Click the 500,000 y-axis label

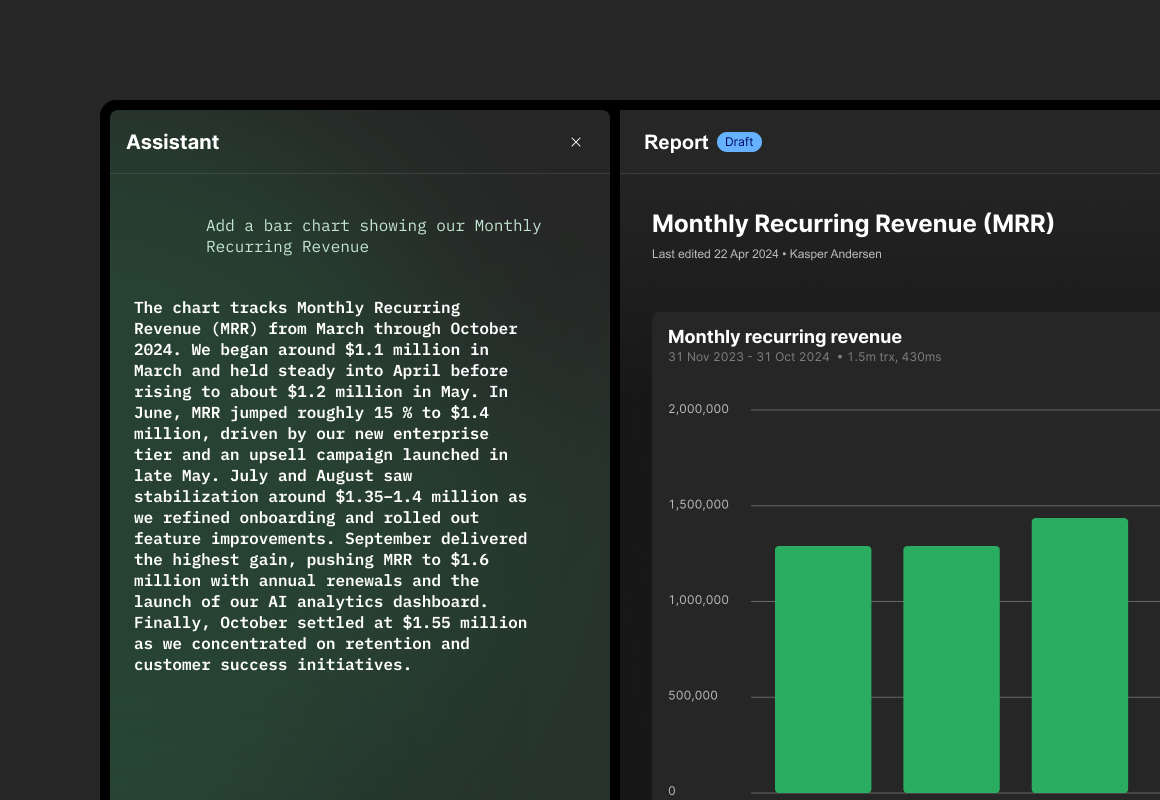coord(692,696)
